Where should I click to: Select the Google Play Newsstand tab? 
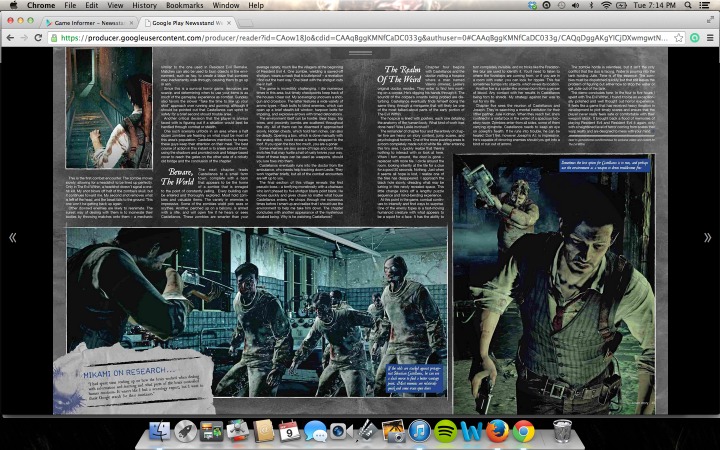(x=187, y=22)
